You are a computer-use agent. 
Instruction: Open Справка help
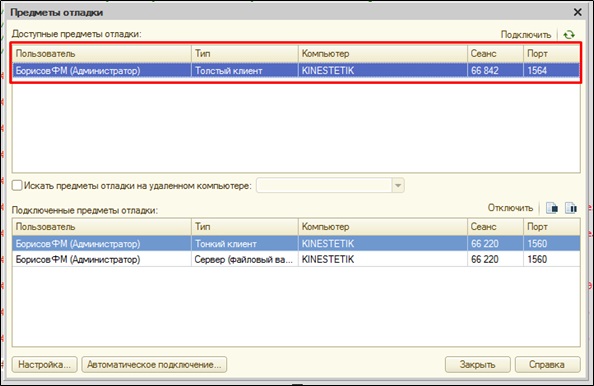[547, 364]
